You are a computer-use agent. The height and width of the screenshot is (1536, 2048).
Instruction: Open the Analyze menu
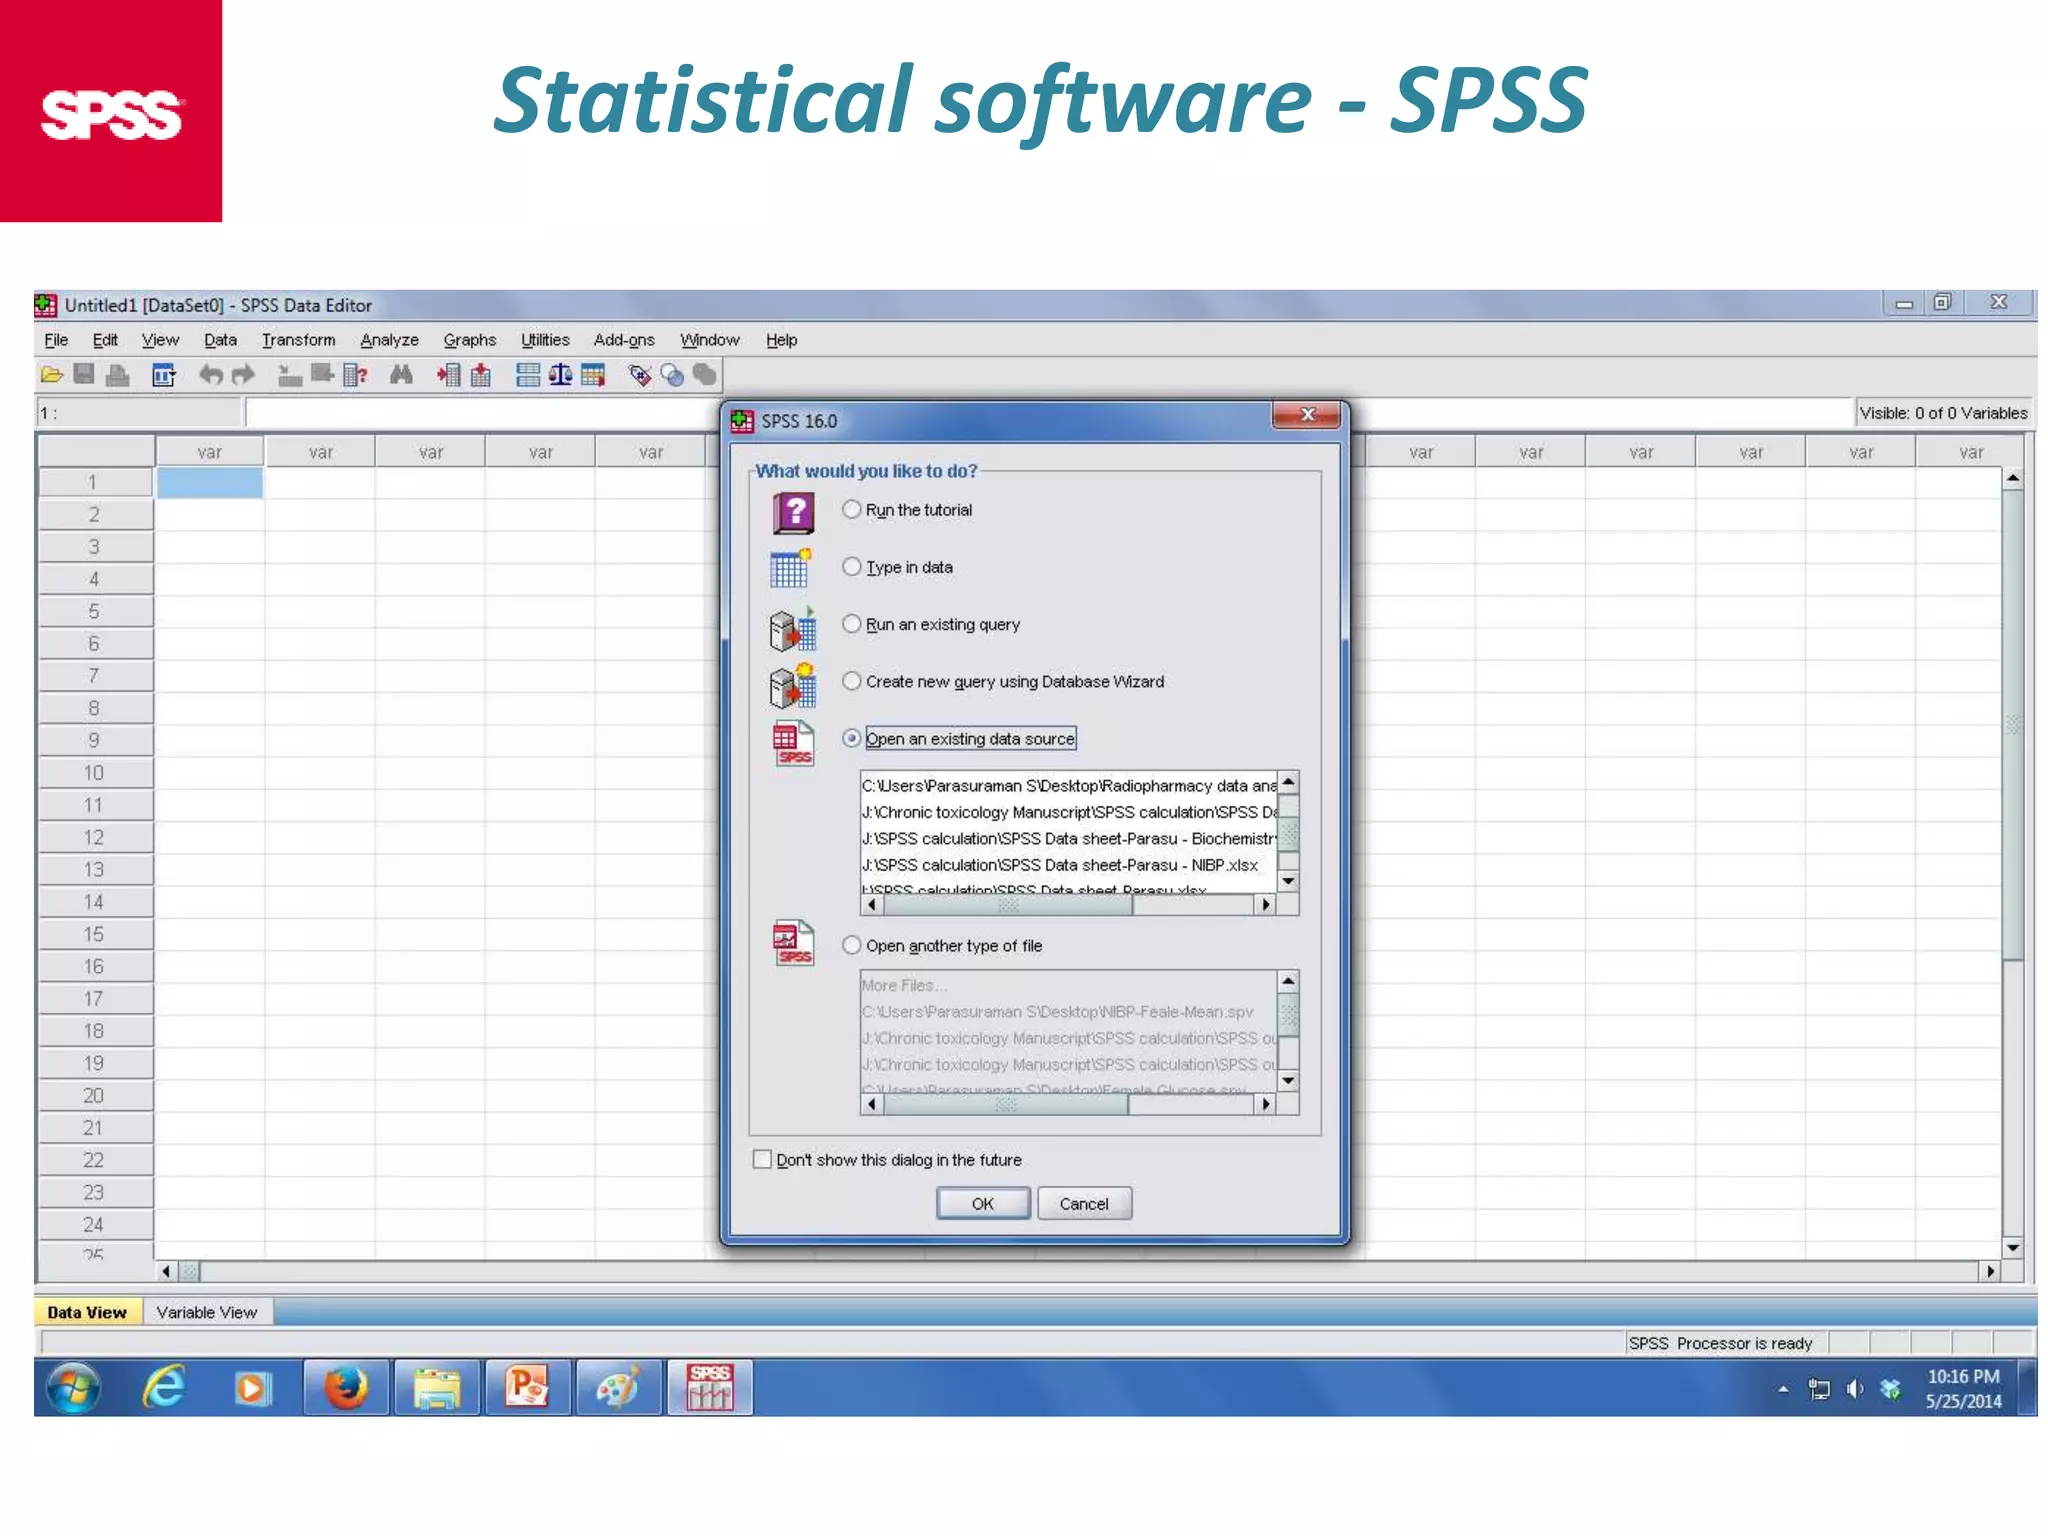click(389, 340)
